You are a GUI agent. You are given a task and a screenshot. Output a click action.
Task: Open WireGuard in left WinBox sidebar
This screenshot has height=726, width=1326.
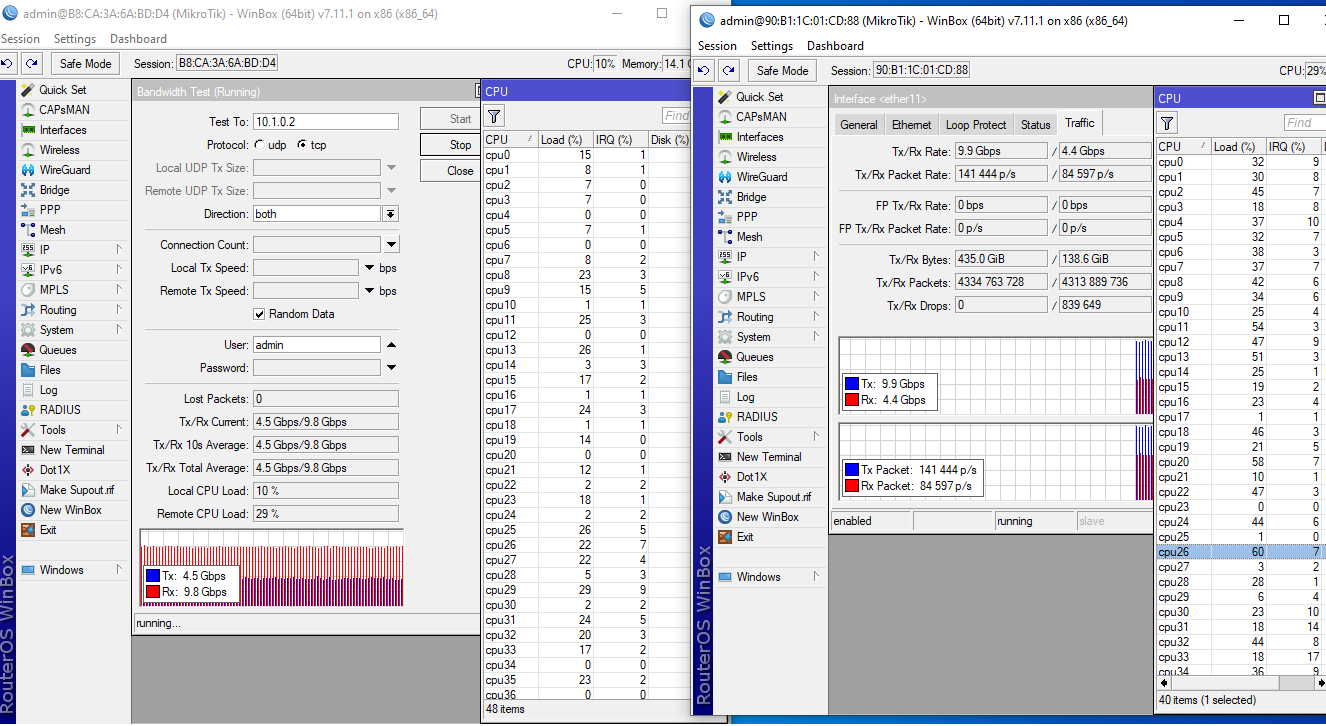65,170
